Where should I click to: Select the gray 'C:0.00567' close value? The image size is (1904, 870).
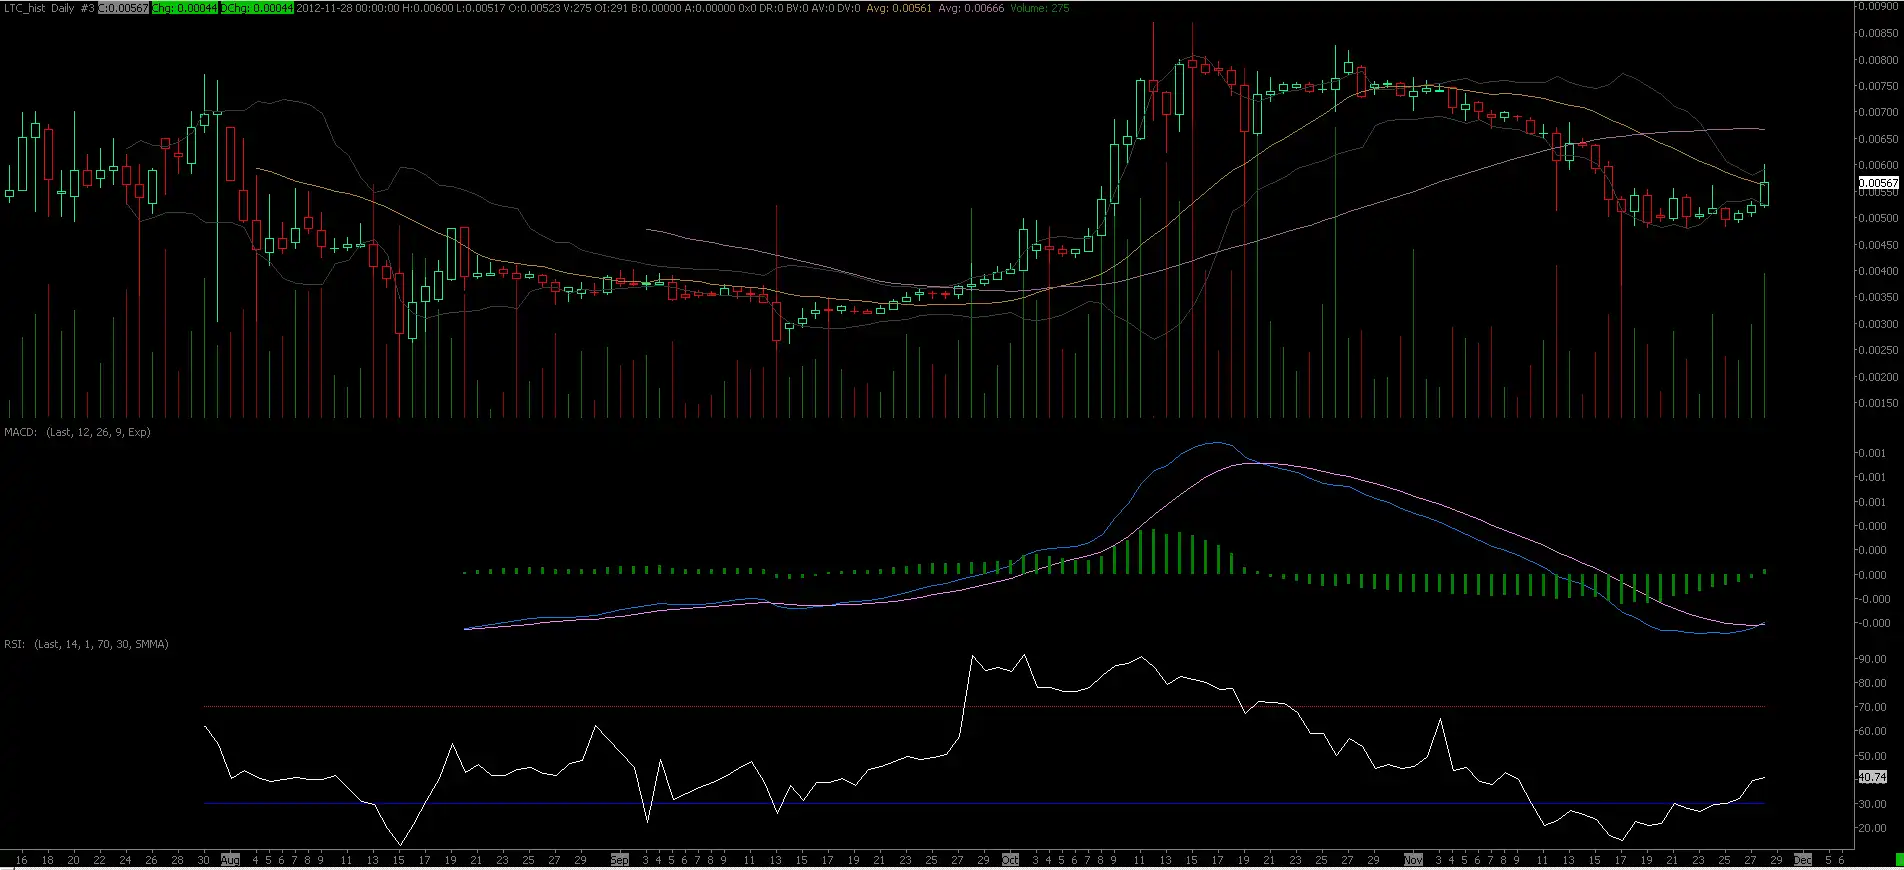pyautogui.click(x=123, y=8)
